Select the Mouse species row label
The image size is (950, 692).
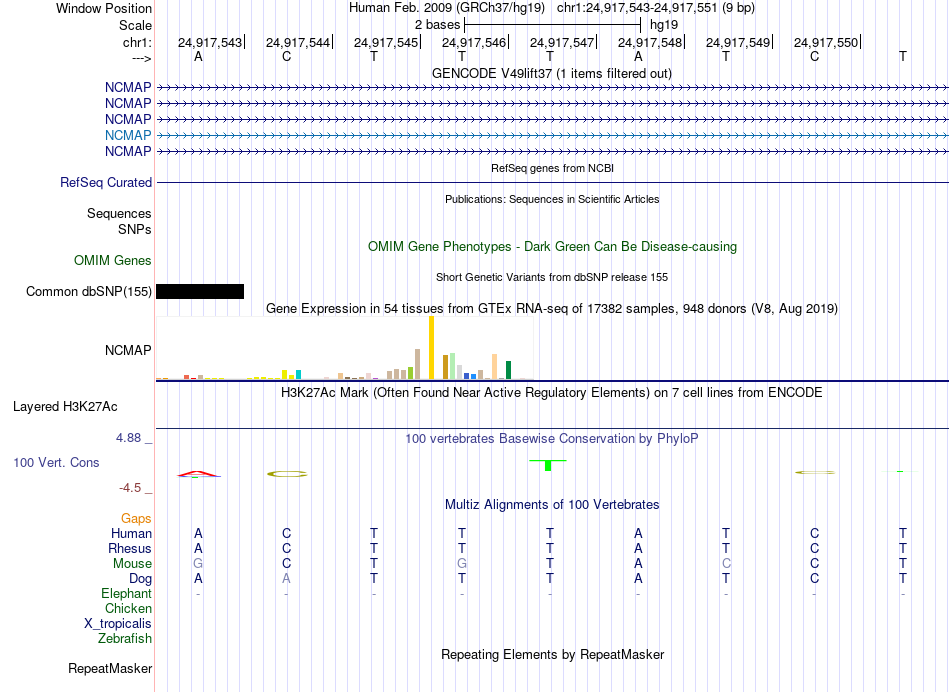(132, 564)
